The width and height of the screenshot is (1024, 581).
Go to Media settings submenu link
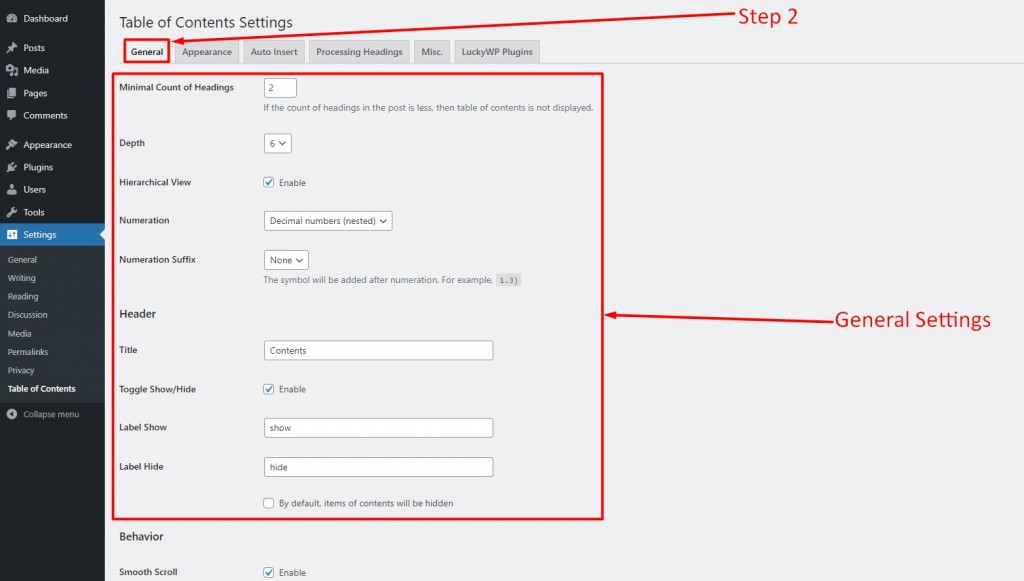20,333
